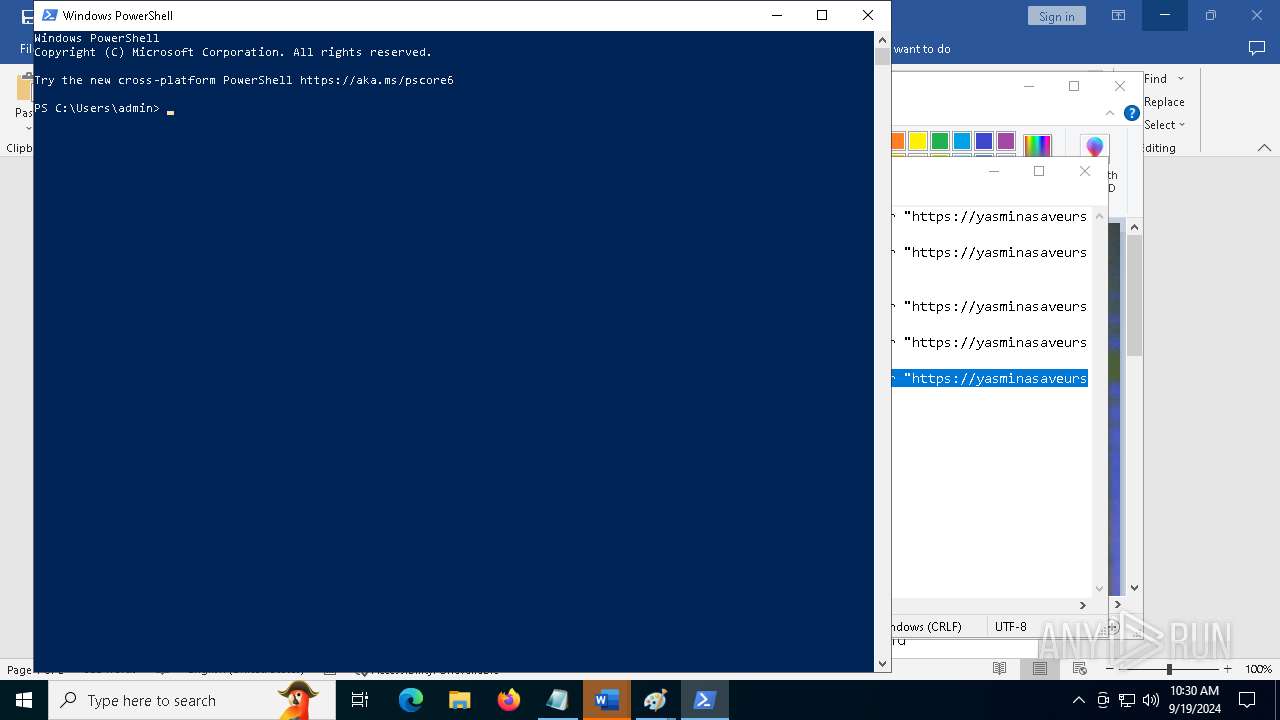The height and width of the screenshot is (720, 1280).
Task: Click the PowerShell scrollbar down arrow
Action: click(x=882, y=663)
